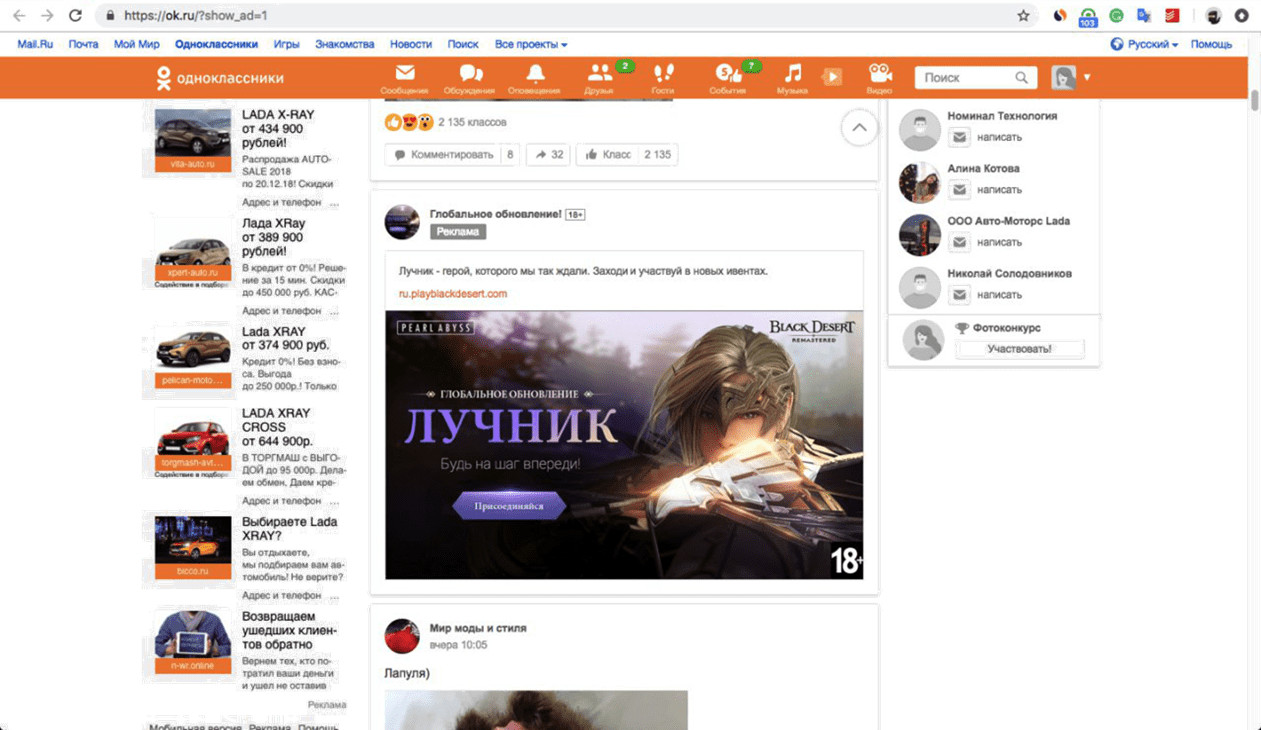
Task: Click the share button showing 32
Action: [x=548, y=155]
